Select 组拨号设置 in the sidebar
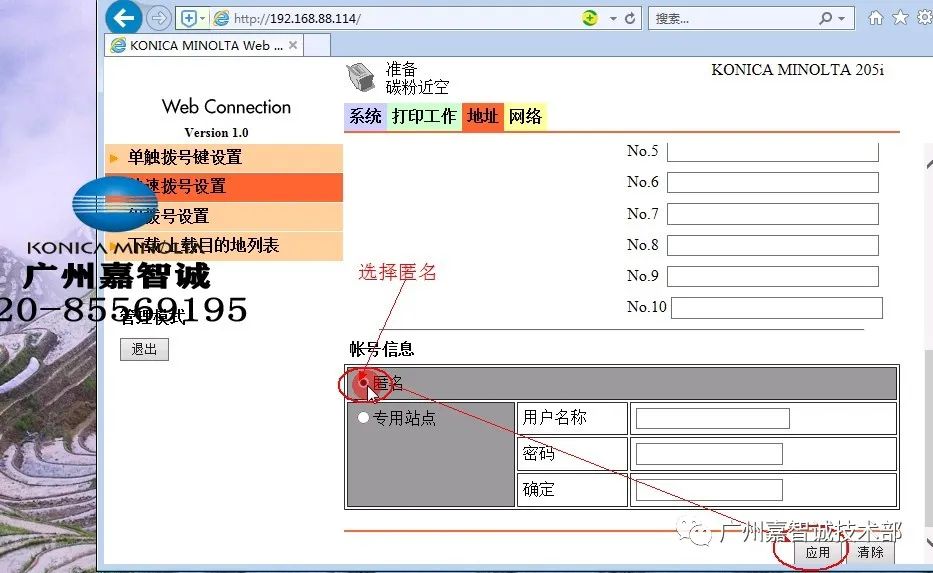The image size is (933, 573). (x=224, y=217)
